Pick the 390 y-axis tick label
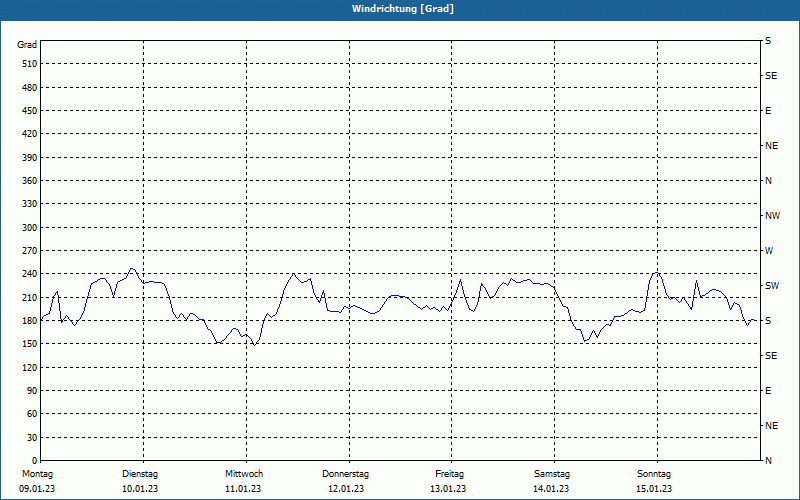 pos(29,158)
